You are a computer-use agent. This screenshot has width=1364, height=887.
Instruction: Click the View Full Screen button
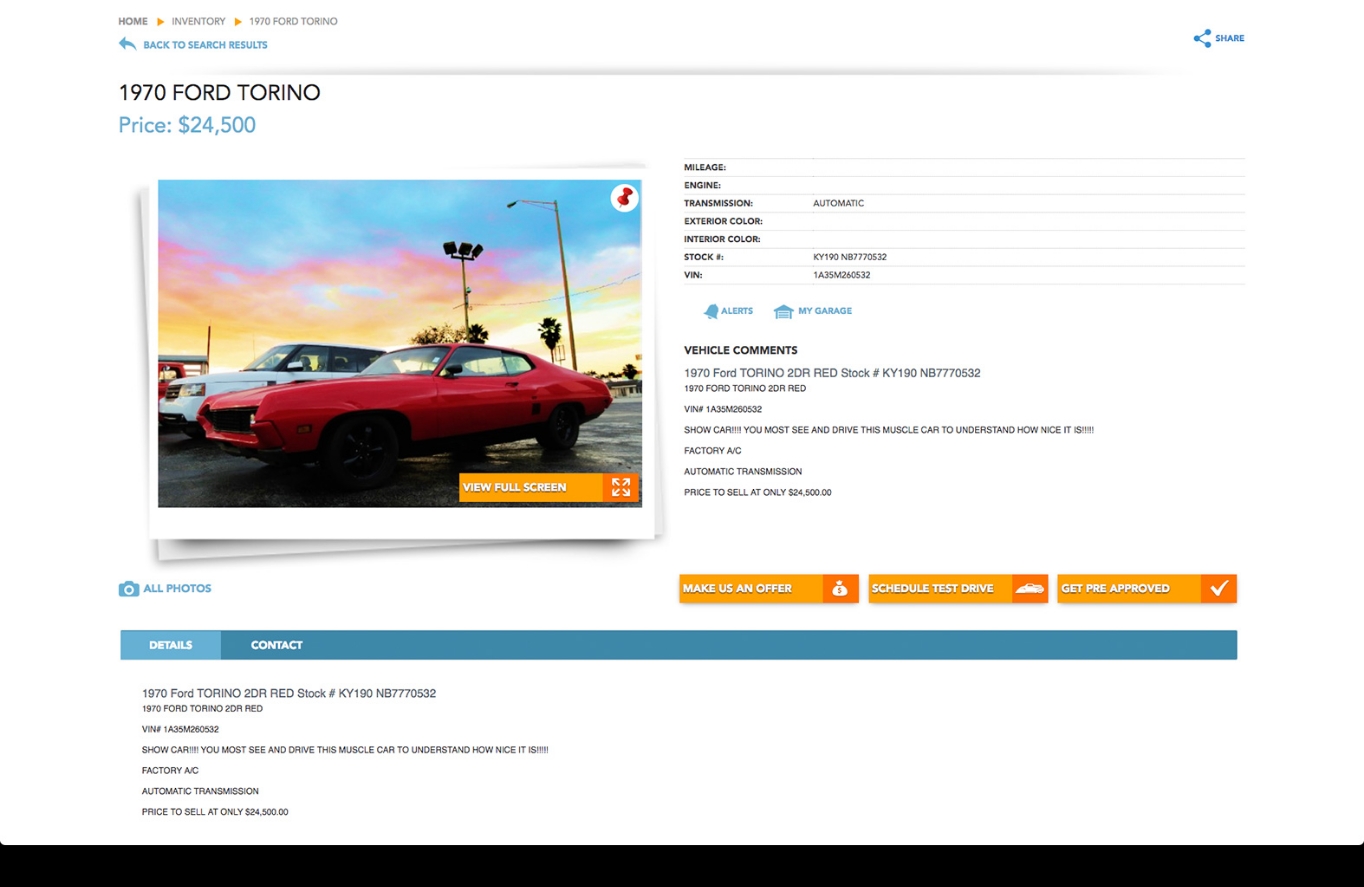[x=549, y=487]
